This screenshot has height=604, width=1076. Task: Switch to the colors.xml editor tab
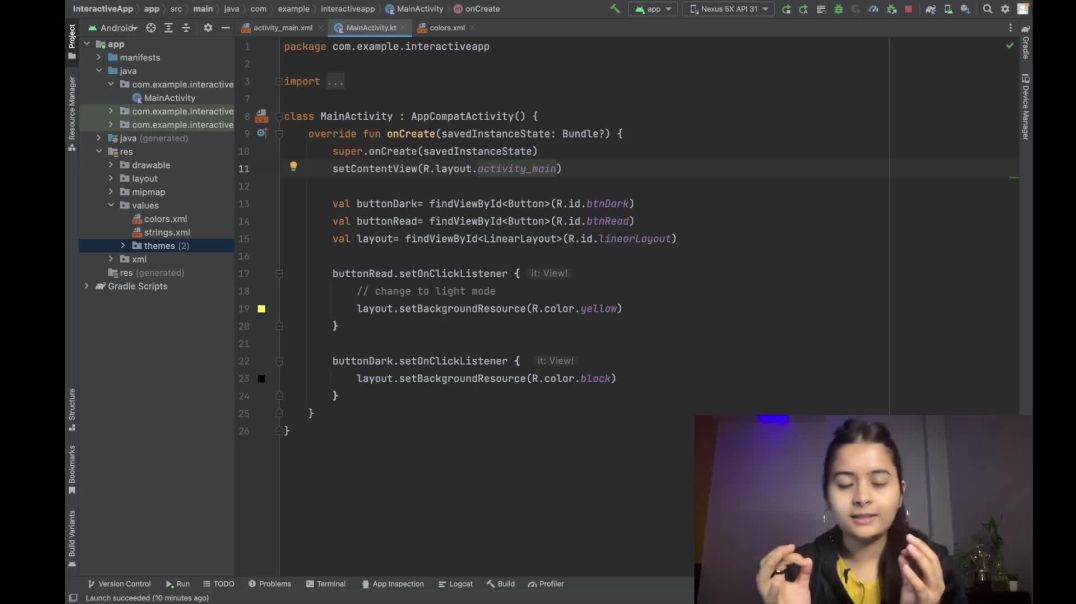[446, 28]
